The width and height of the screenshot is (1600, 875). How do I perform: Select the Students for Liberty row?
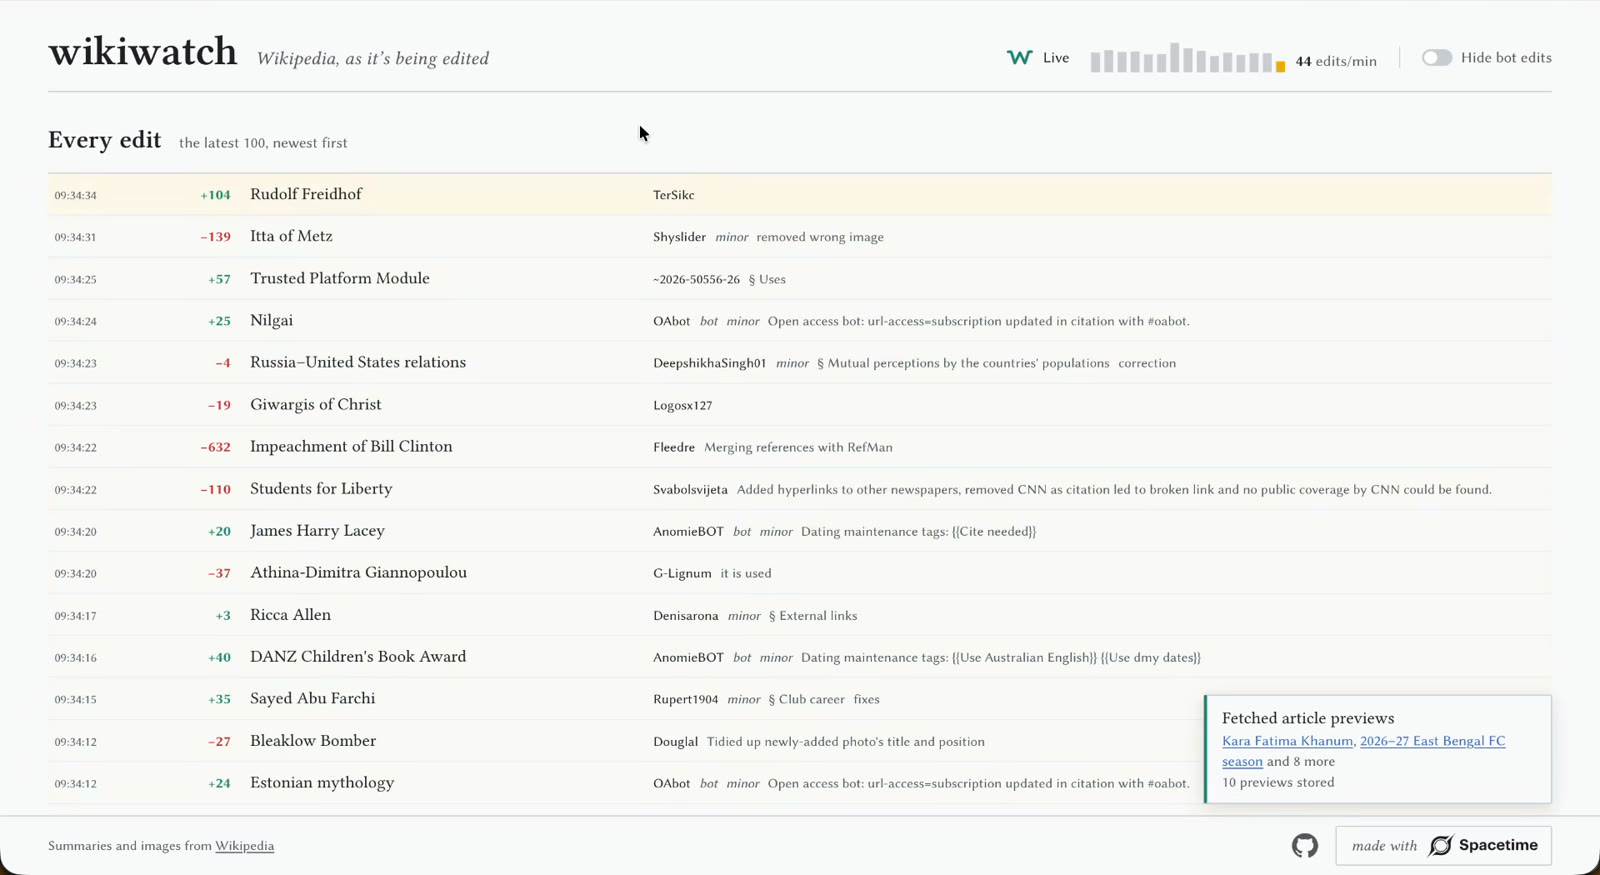coord(800,489)
